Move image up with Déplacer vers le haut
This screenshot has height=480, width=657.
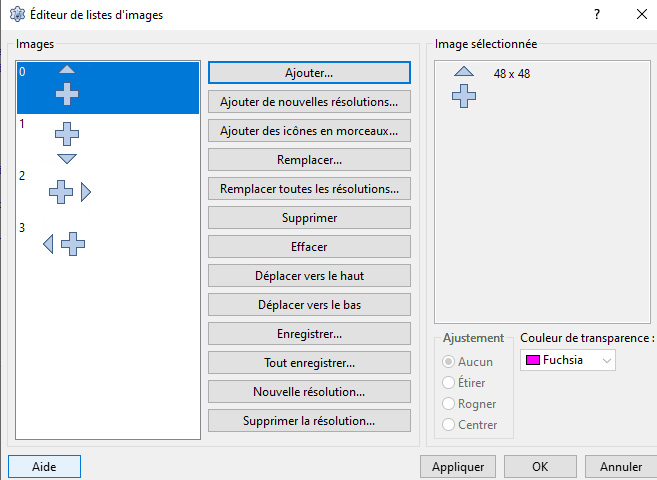309,275
